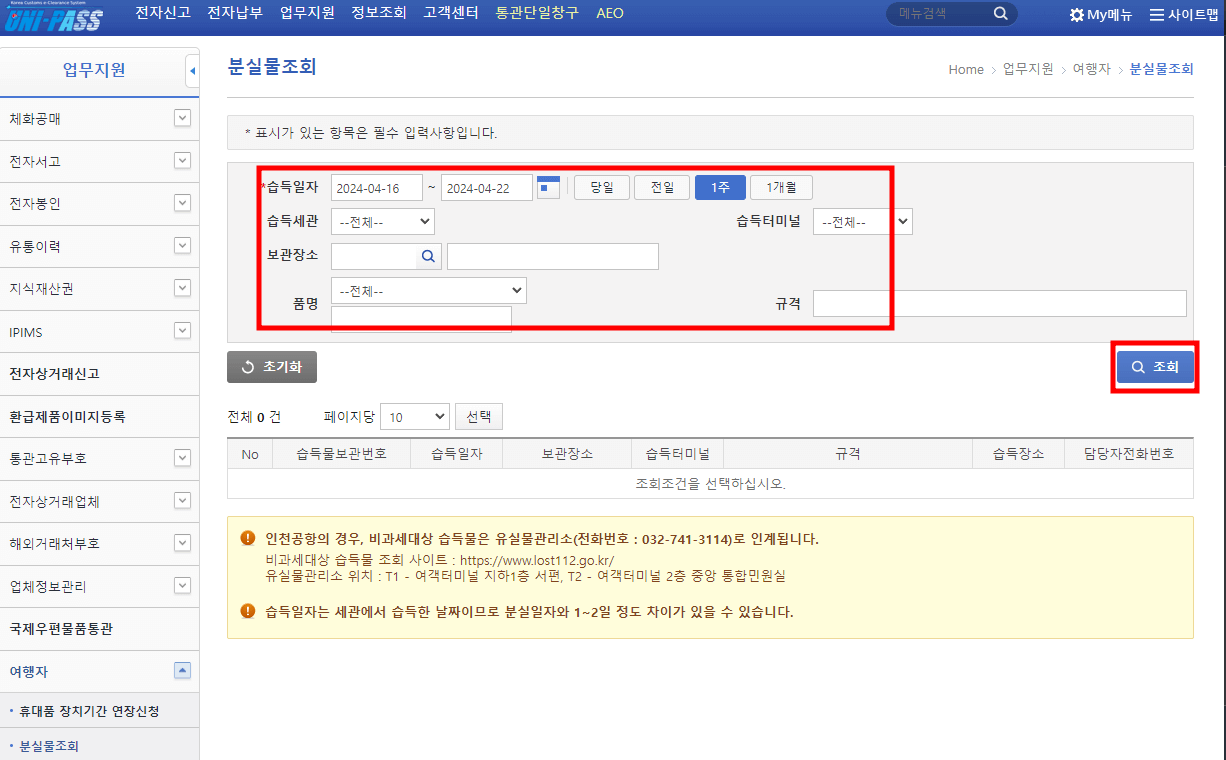Select the 전일 date range option

(661, 187)
